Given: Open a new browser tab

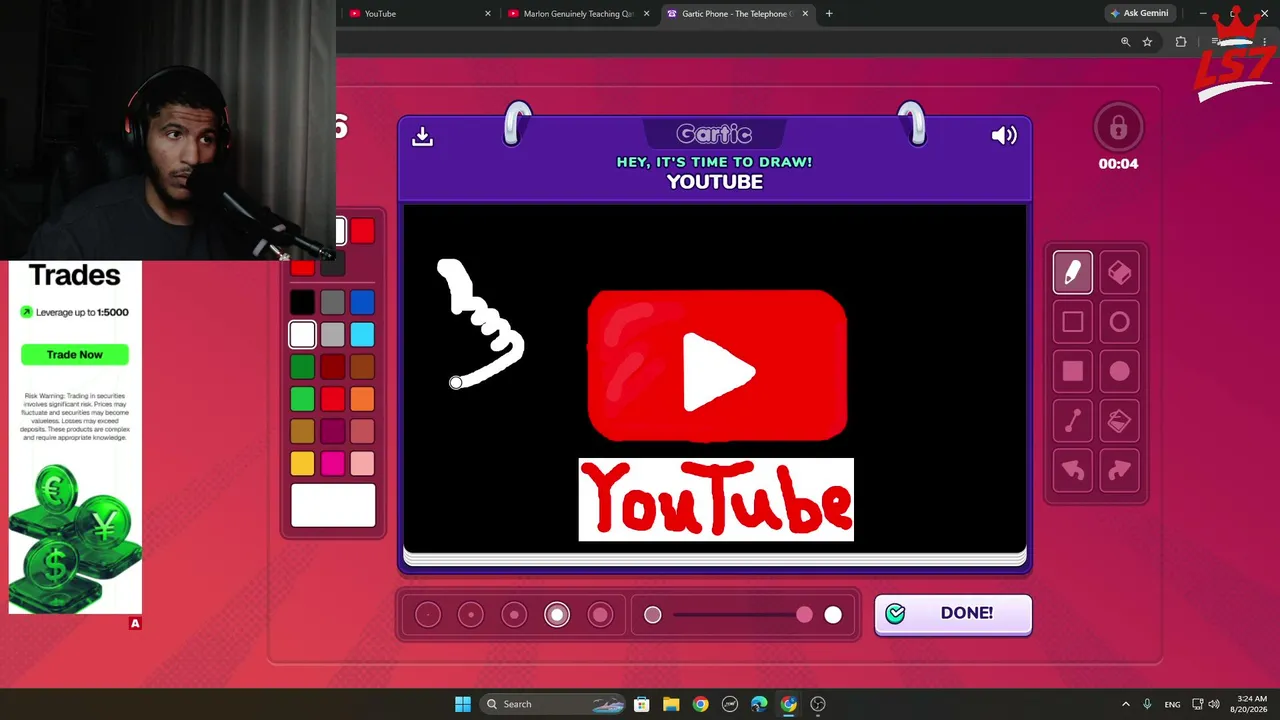Looking at the screenshot, I should click(829, 14).
